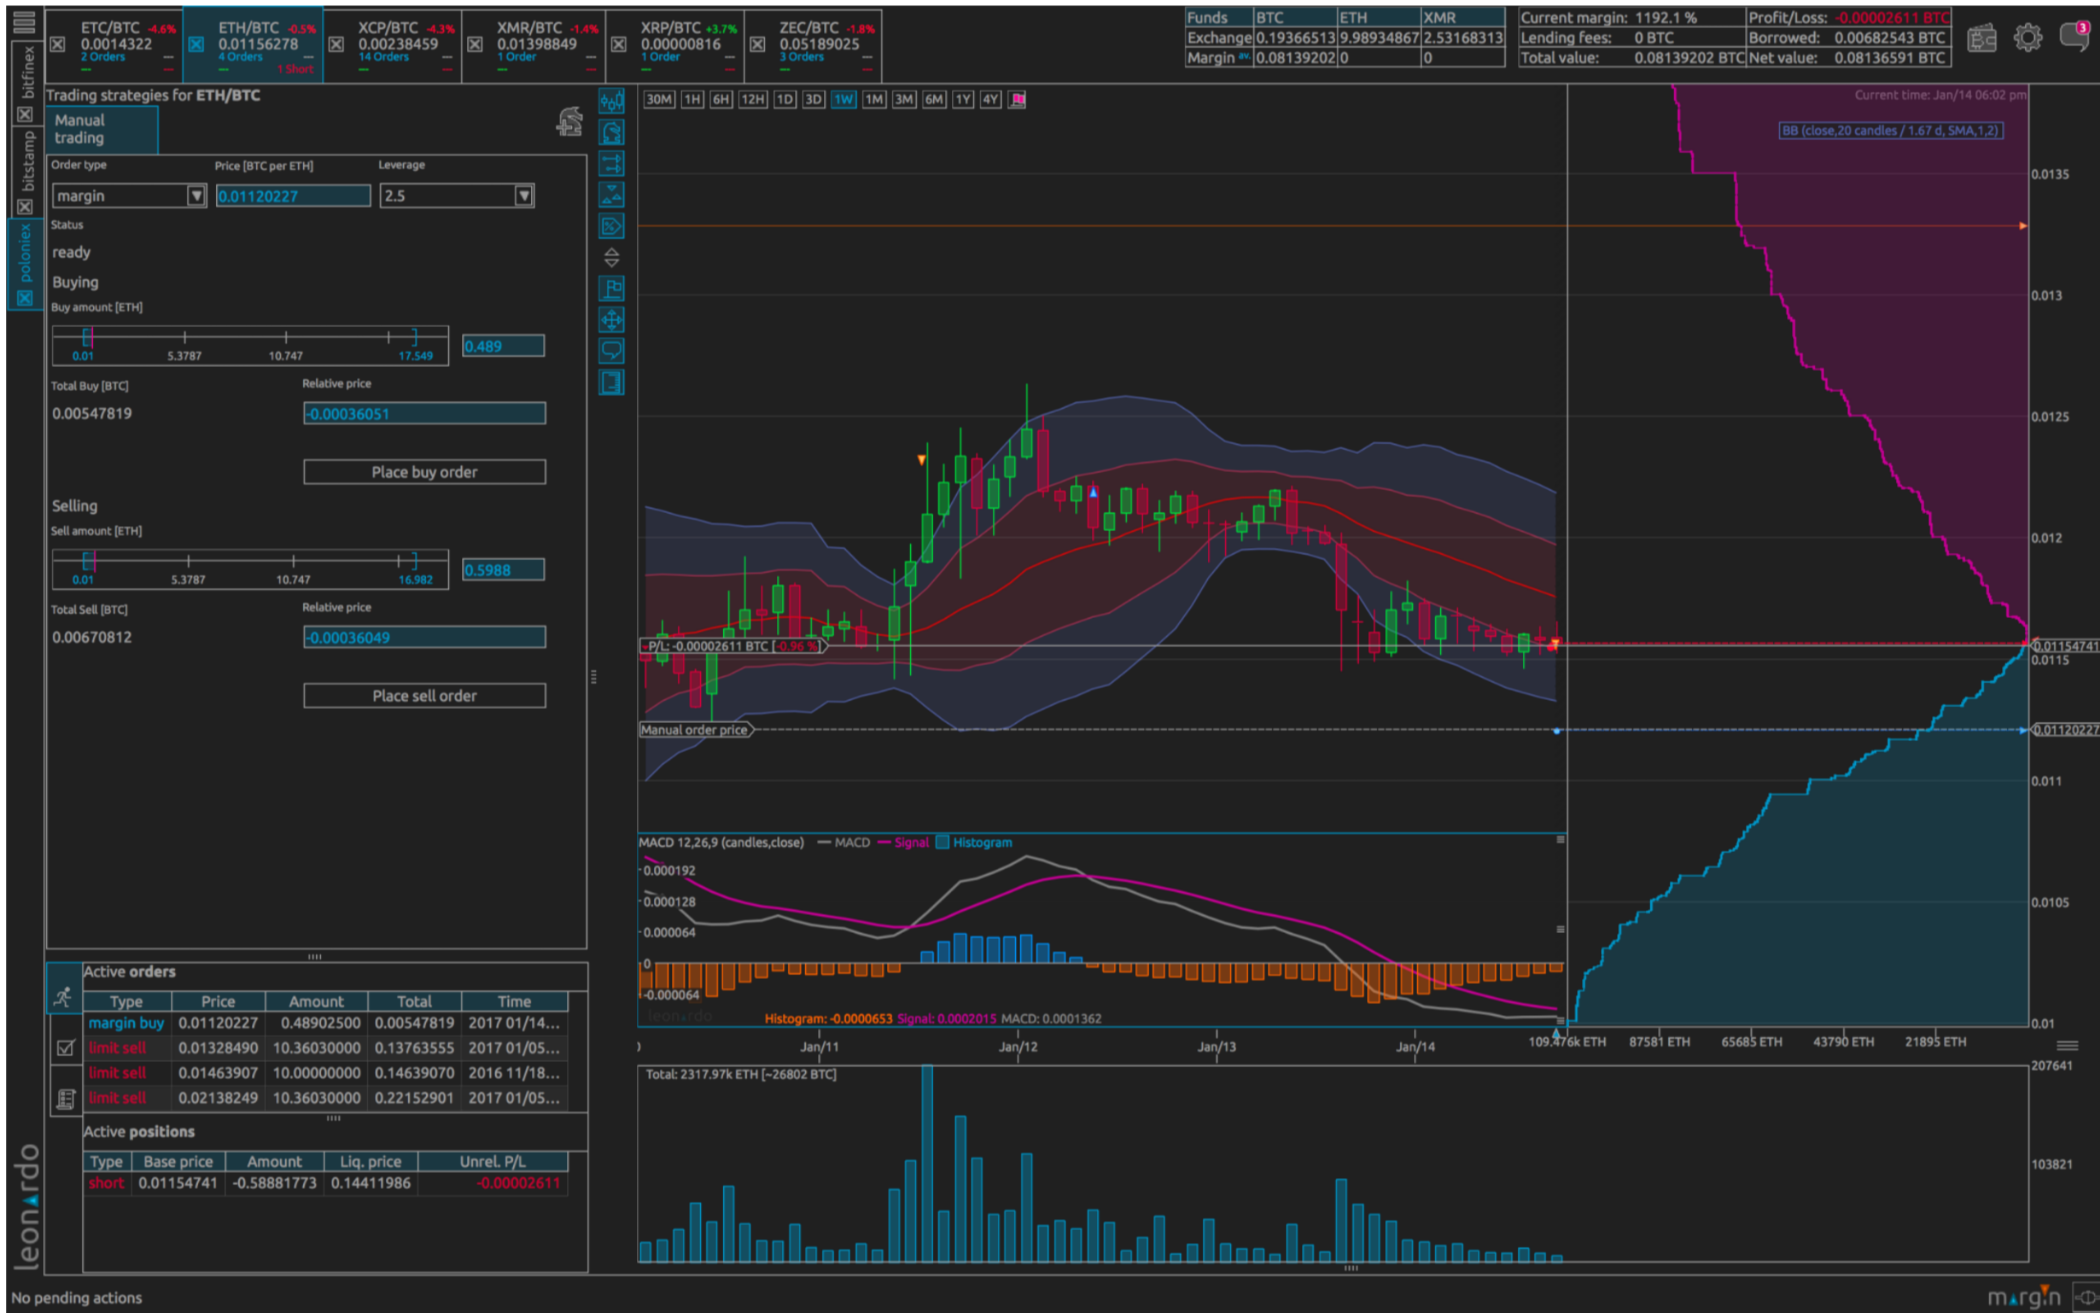Viewport: 2100px width, 1313px height.
Task: Add new trading strategy with knight-plus icon
Action: pyautogui.click(x=570, y=122)
